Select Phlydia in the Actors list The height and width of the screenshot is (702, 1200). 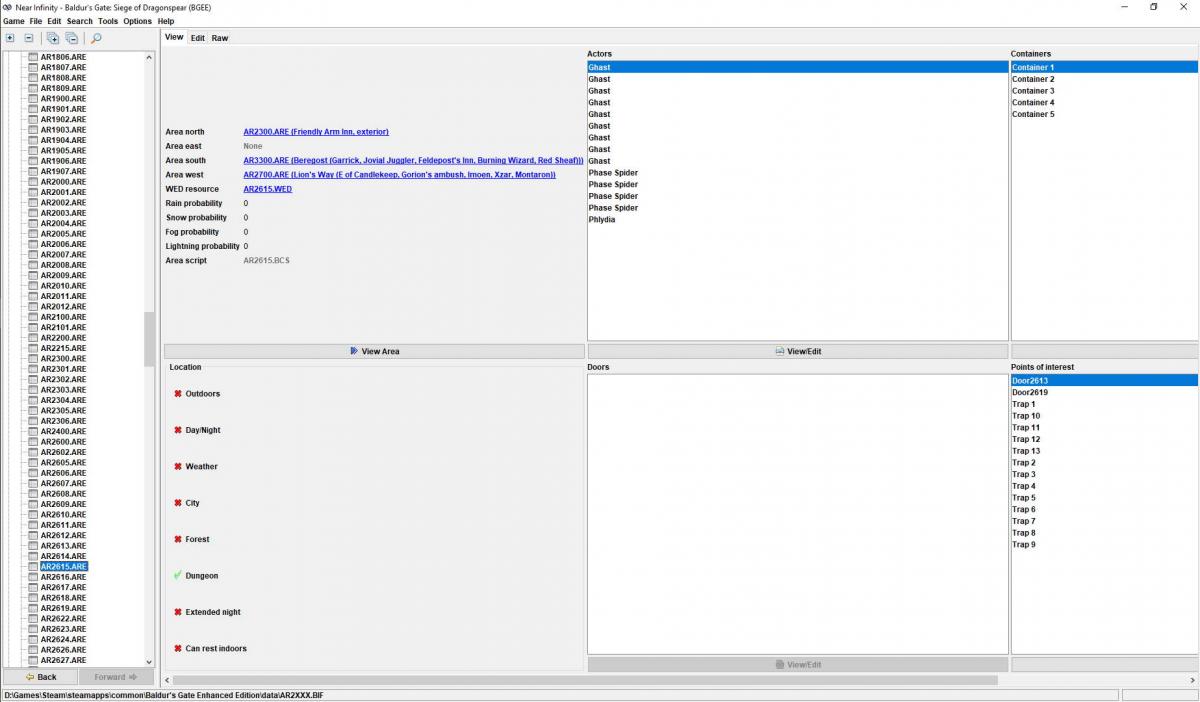[x=798, y=220]
